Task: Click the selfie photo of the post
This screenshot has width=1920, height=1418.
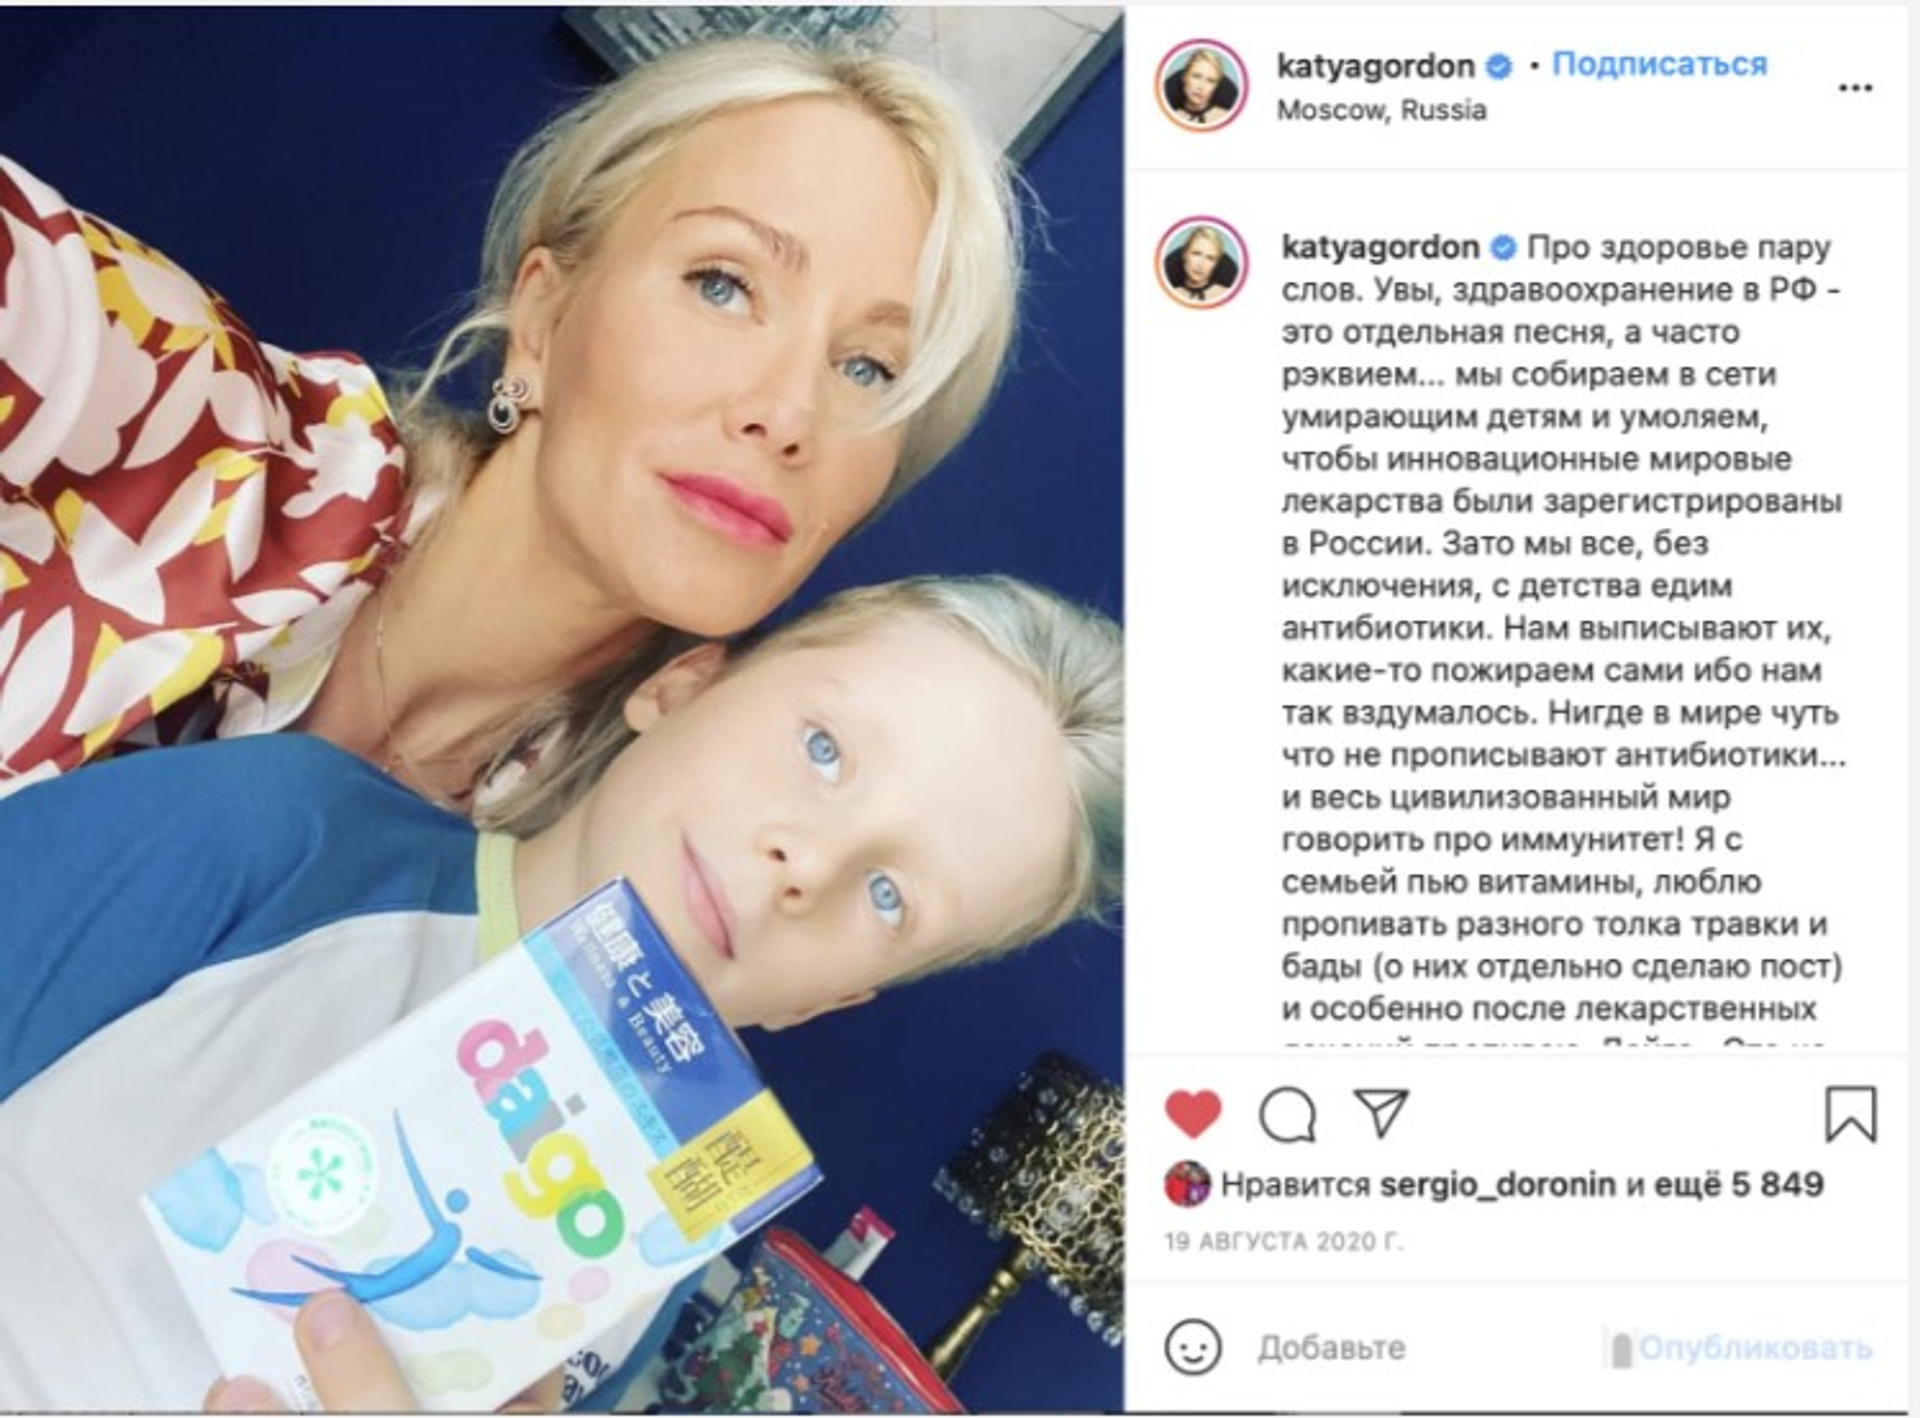Action: click(562, 709)
